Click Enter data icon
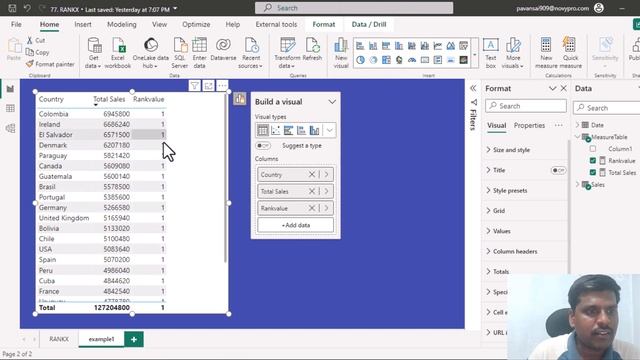The width and height of the screenshot is (640, 360). point(200,53)
